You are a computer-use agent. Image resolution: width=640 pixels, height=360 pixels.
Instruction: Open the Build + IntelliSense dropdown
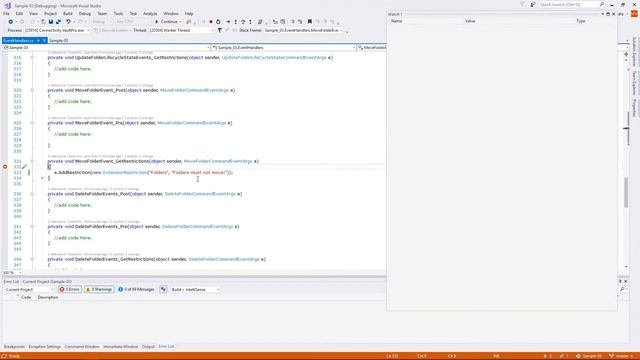pos(195,289)
